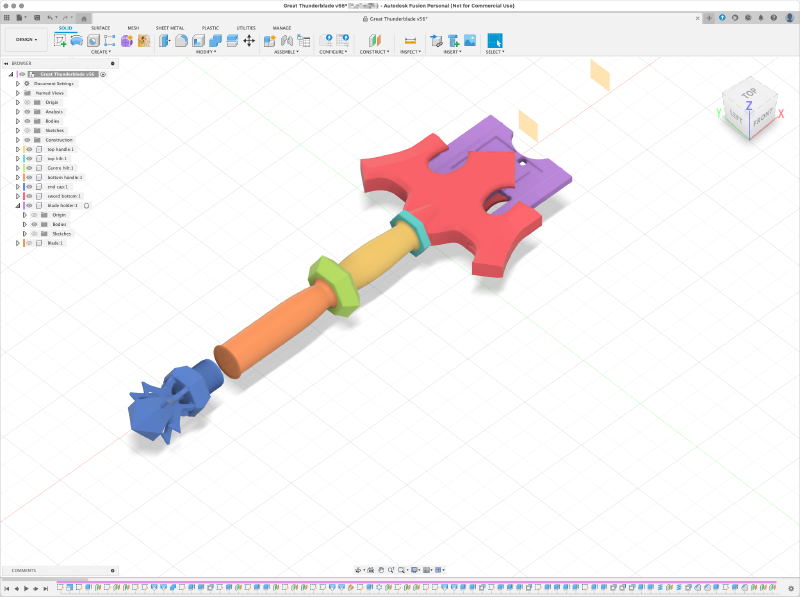Select the Fillet tool
Screen dimensions: 800x597
[181, 41]
